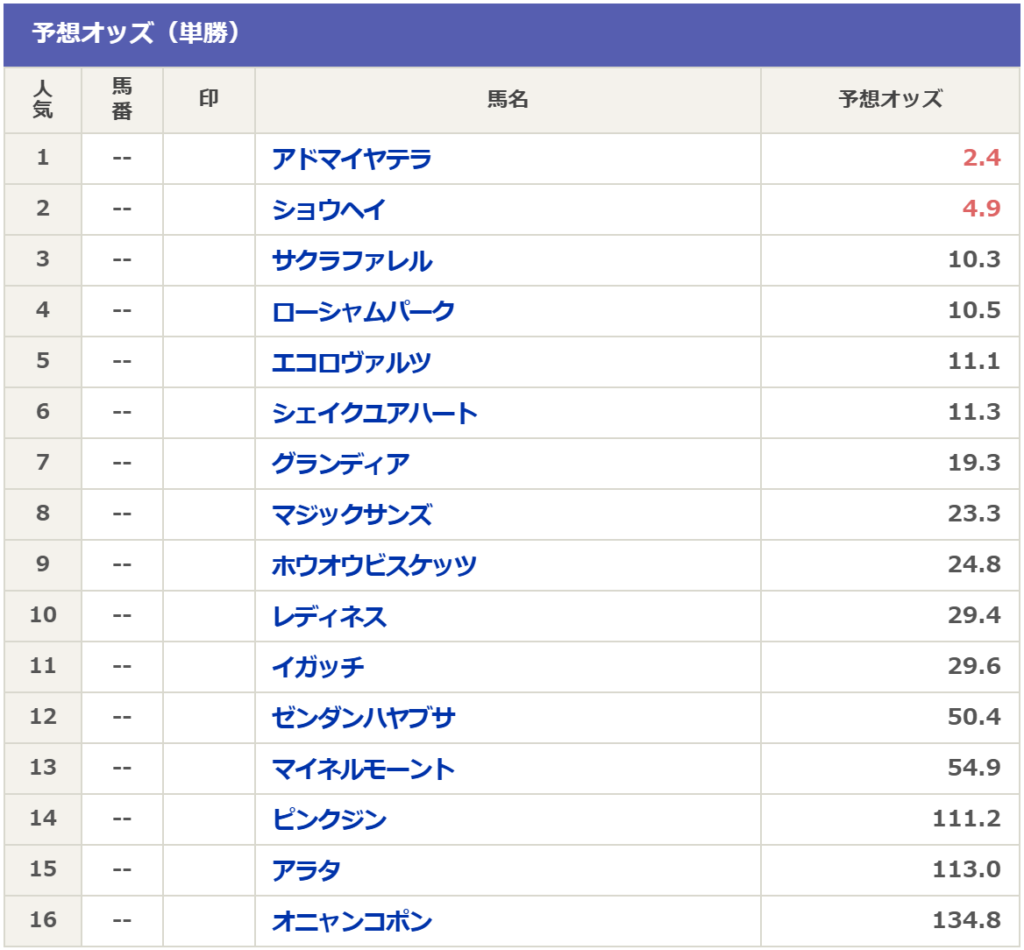
Task: Click the アラタ horse name
Action: coord(306,871)
